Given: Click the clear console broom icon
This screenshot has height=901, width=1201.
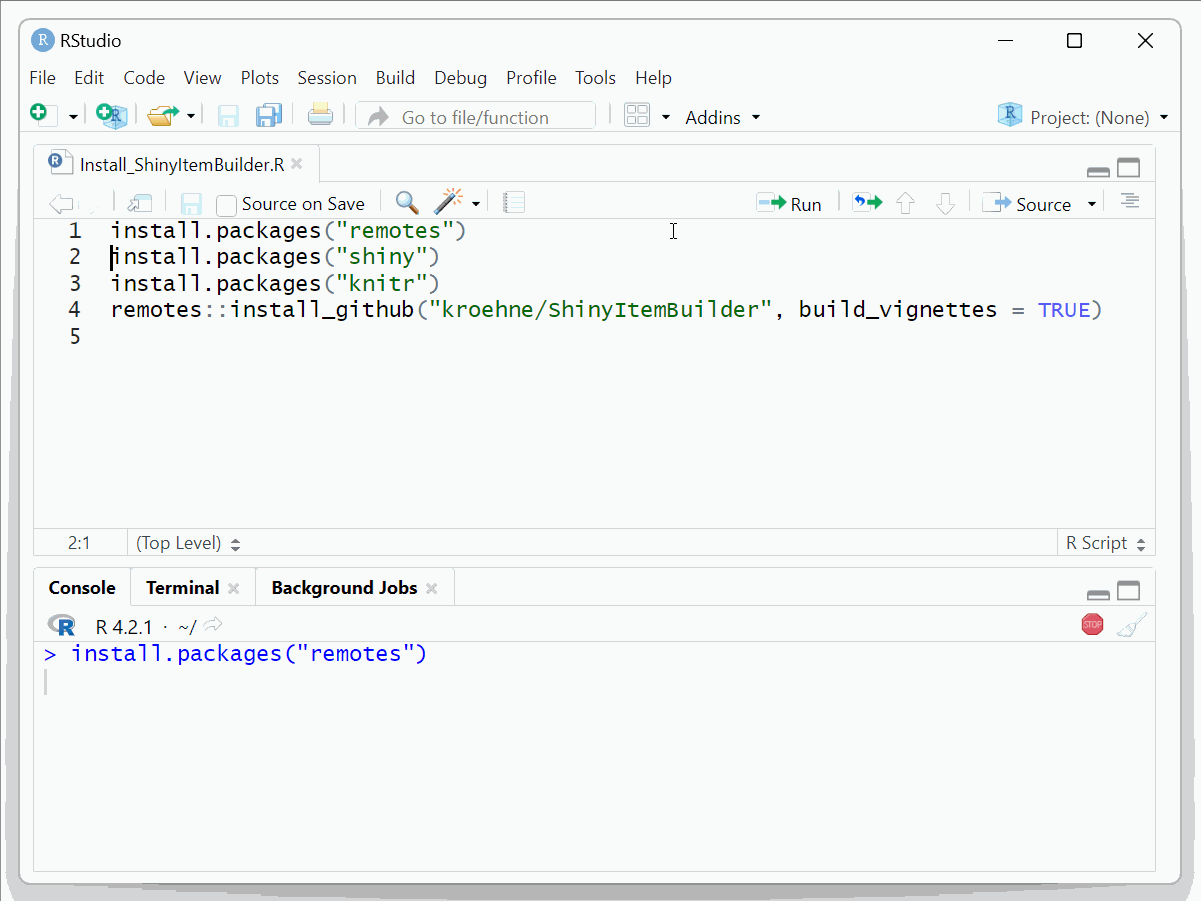Looking at the screenshot, I should [x=1131, y=625].
